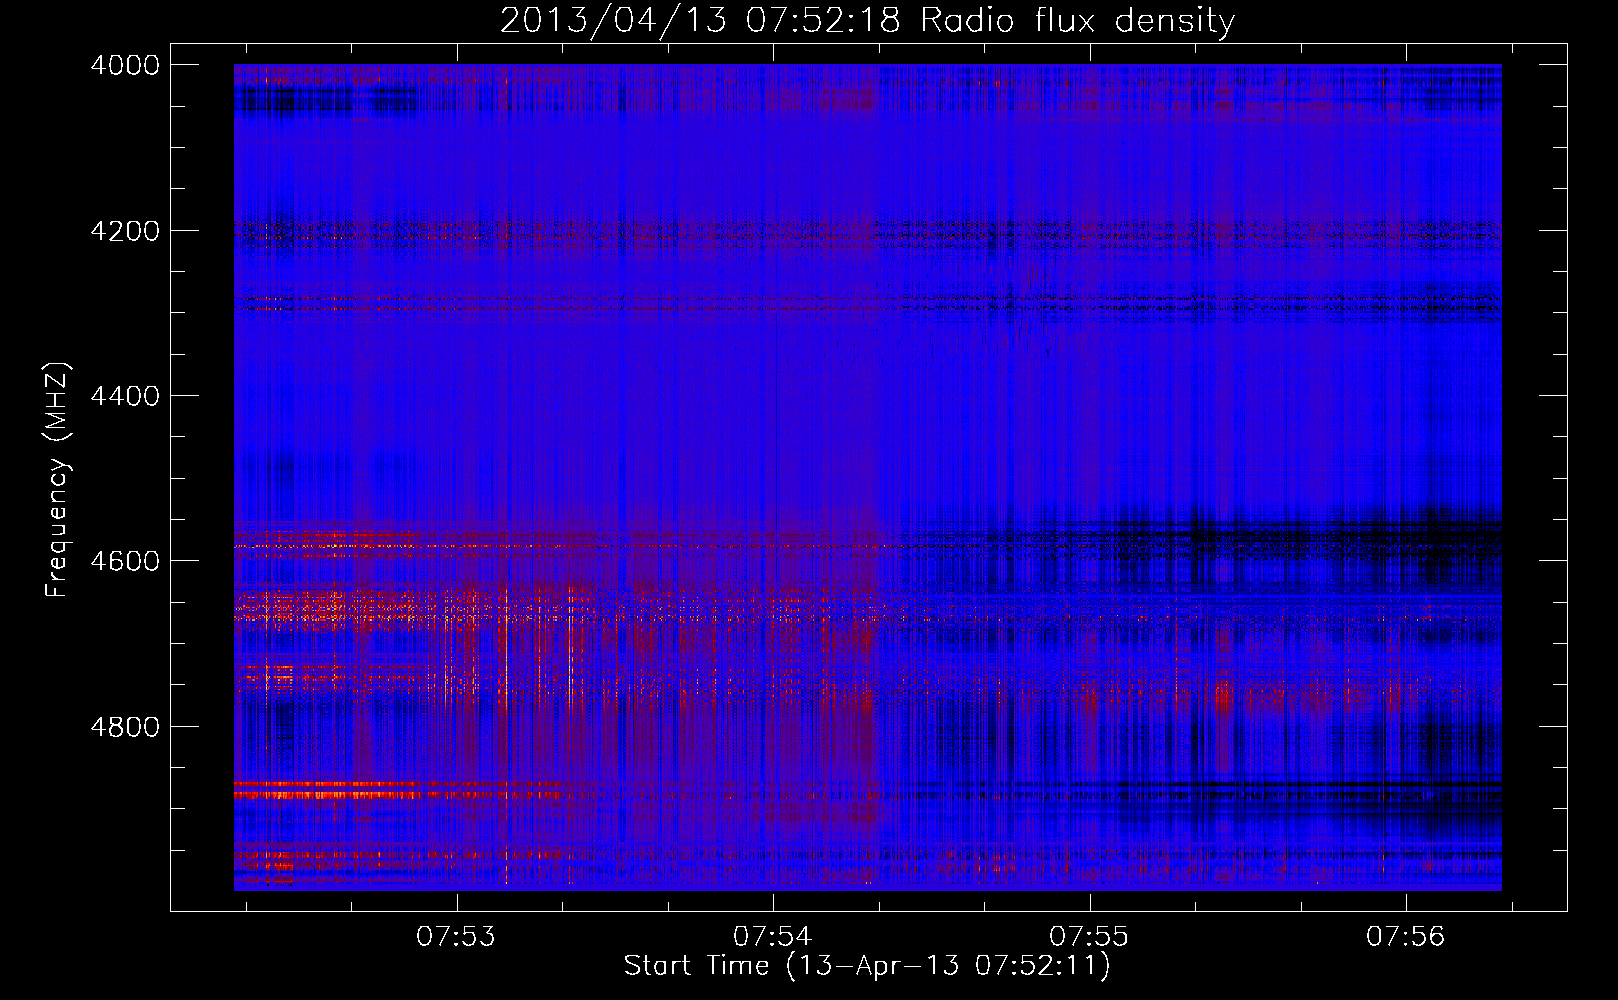Click the "Start Time (13-Apr-13 07:52:11)" label

[867, 966]
